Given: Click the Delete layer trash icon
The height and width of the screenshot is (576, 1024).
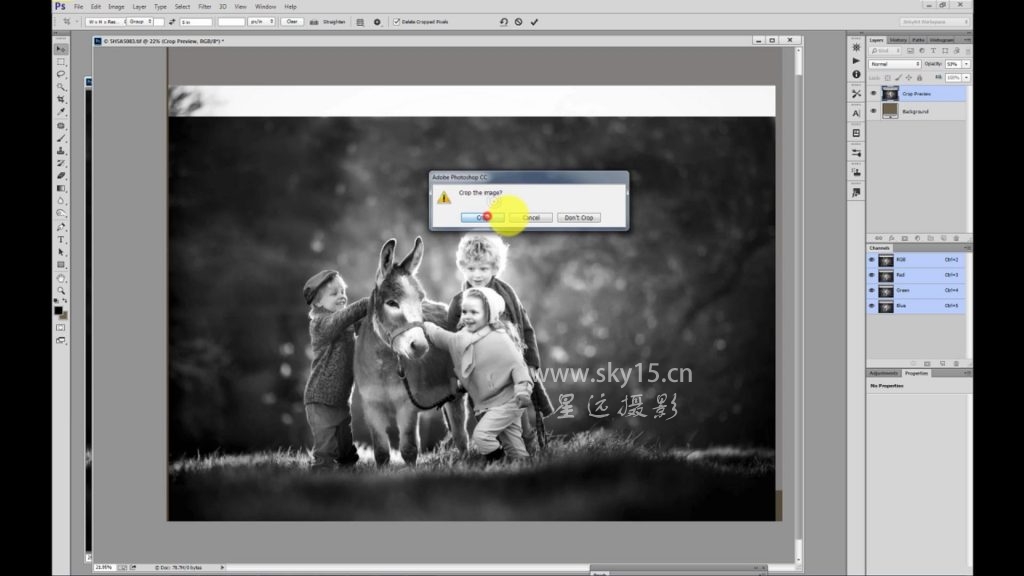Looking at the screenshot, I should click(x=956, y=238).
